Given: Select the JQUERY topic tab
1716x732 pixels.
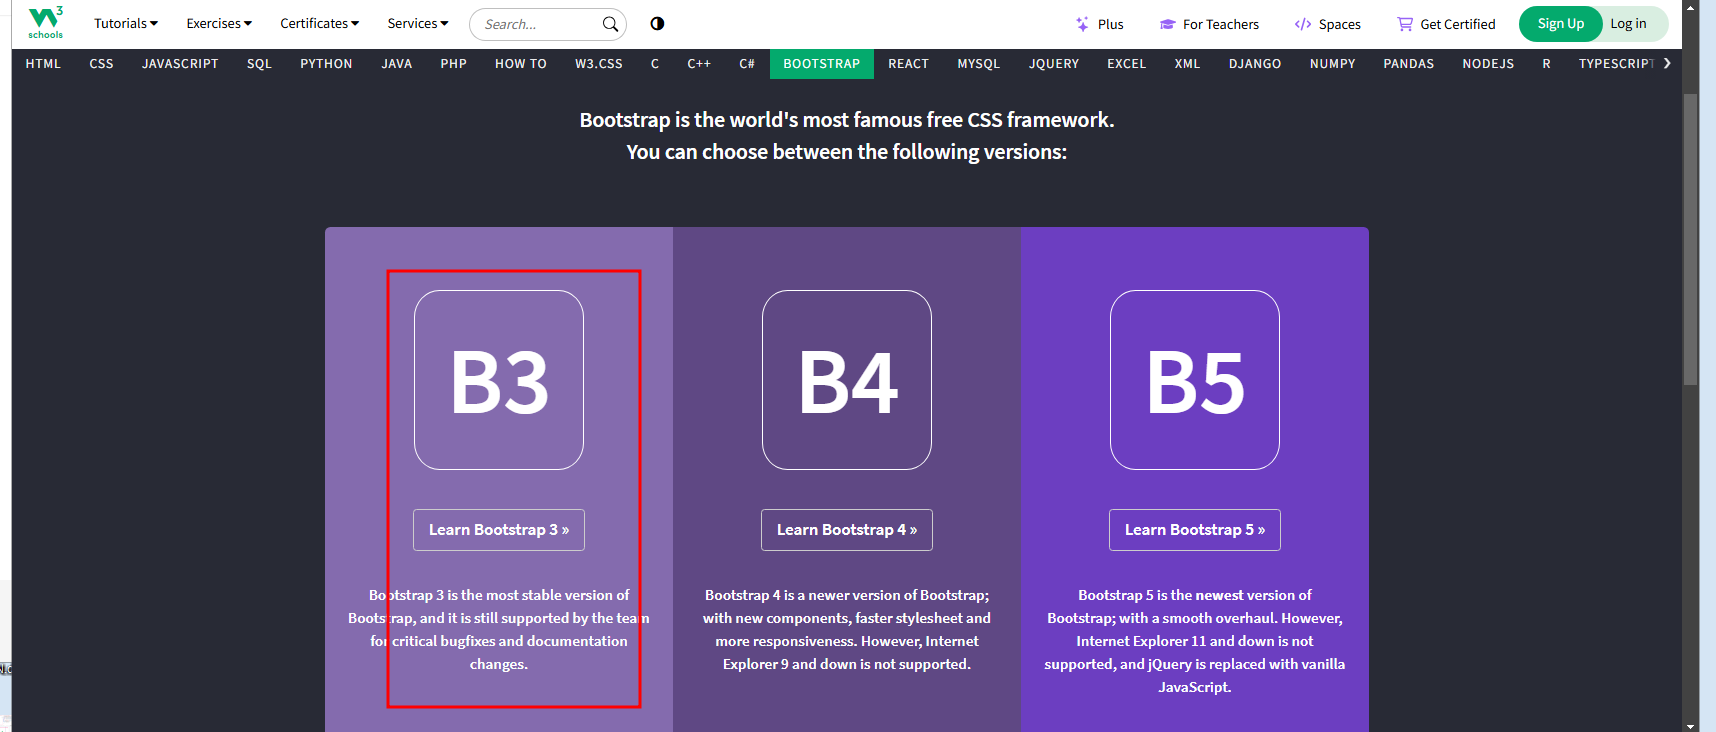Looking at the screenshot, I should coord(1054,64).
